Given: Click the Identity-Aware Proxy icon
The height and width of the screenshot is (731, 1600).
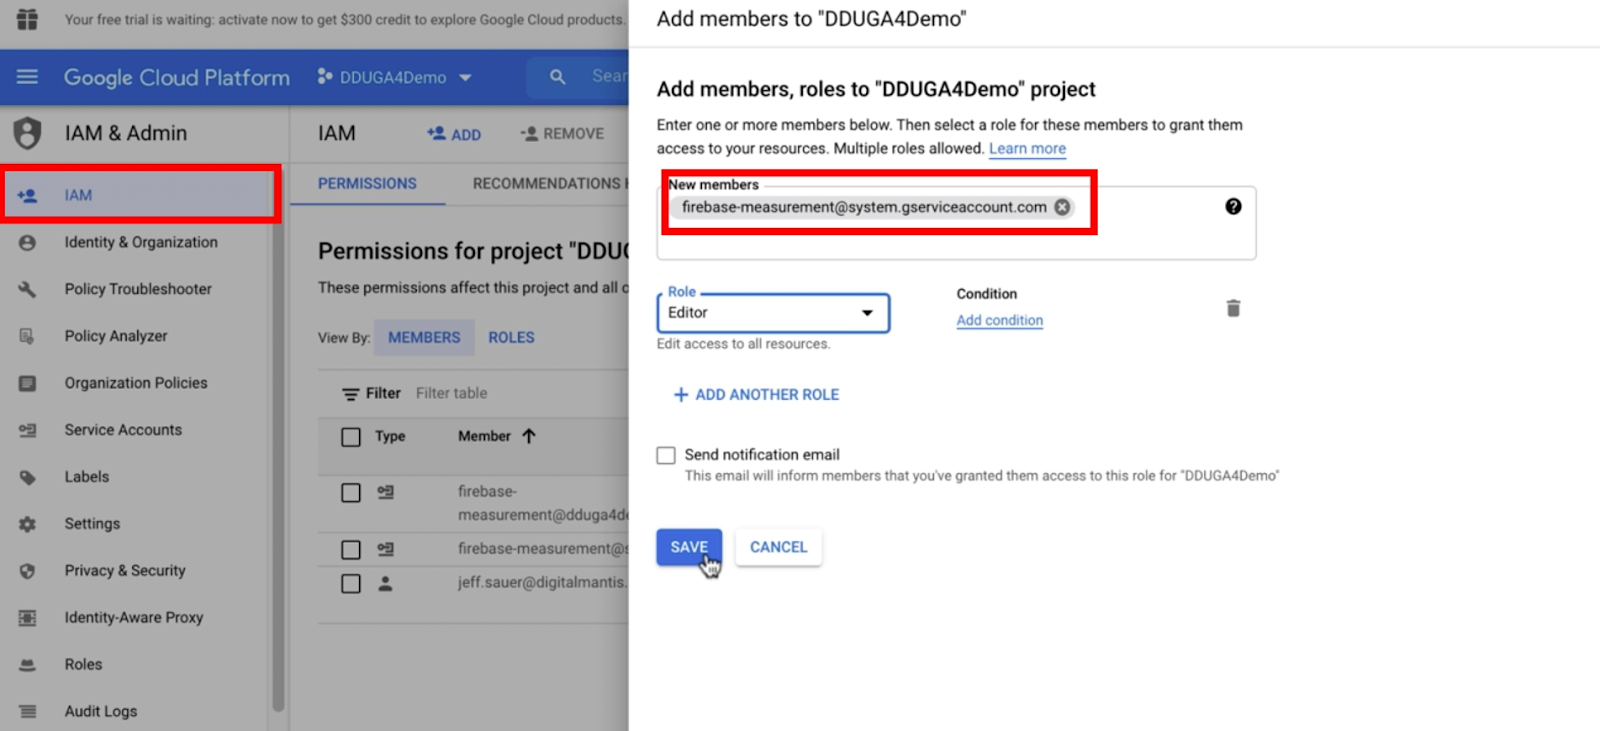Looking at the screenshot, I should tap(27, 618).
